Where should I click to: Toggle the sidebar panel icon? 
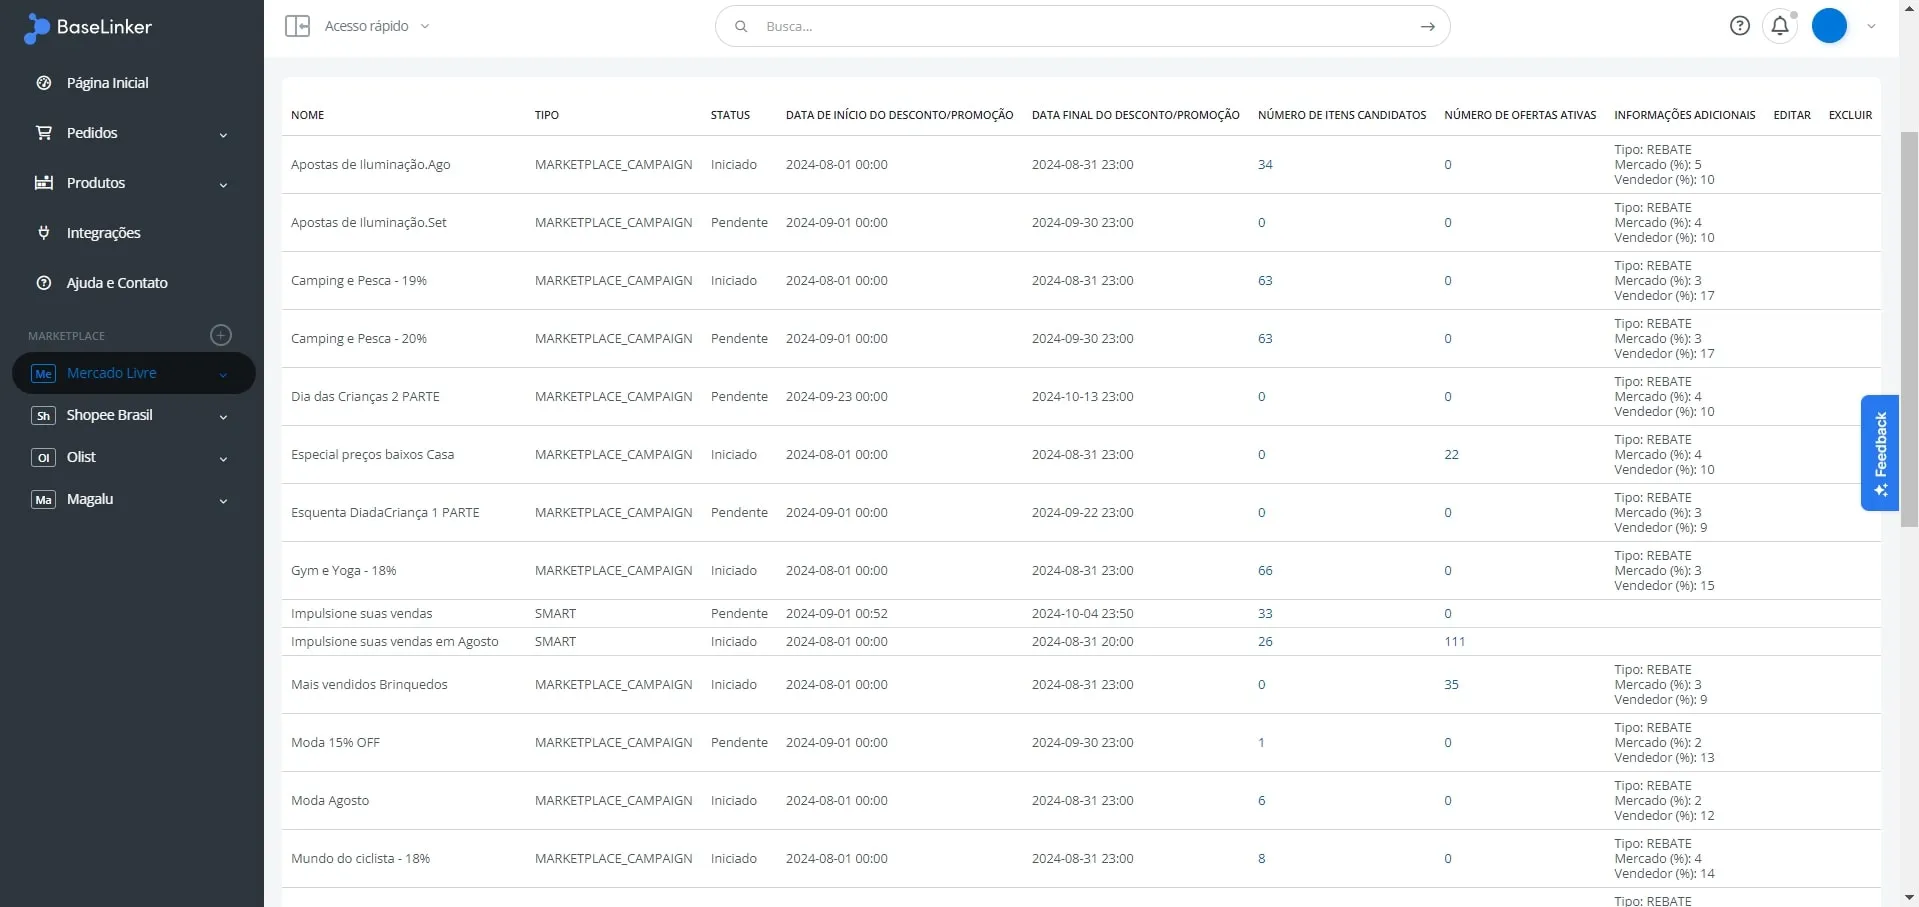[297, 26]
